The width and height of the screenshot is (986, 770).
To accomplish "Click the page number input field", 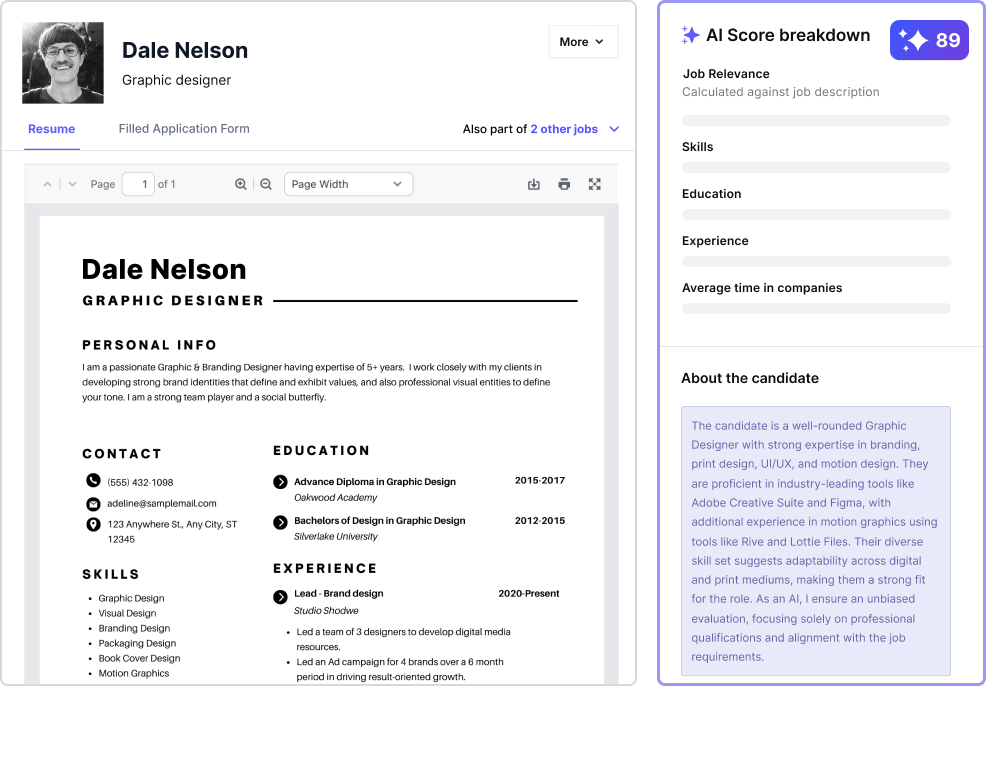I will point(138,184).
